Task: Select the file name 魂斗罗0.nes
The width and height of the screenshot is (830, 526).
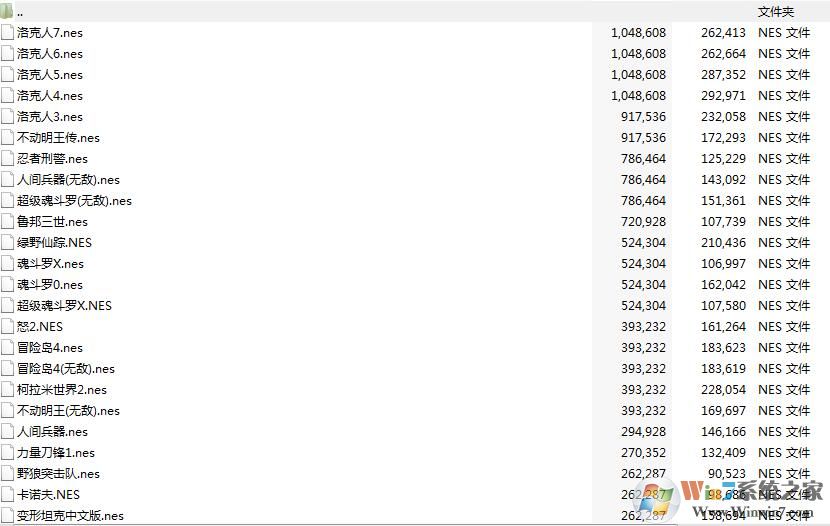Action: 50,285
